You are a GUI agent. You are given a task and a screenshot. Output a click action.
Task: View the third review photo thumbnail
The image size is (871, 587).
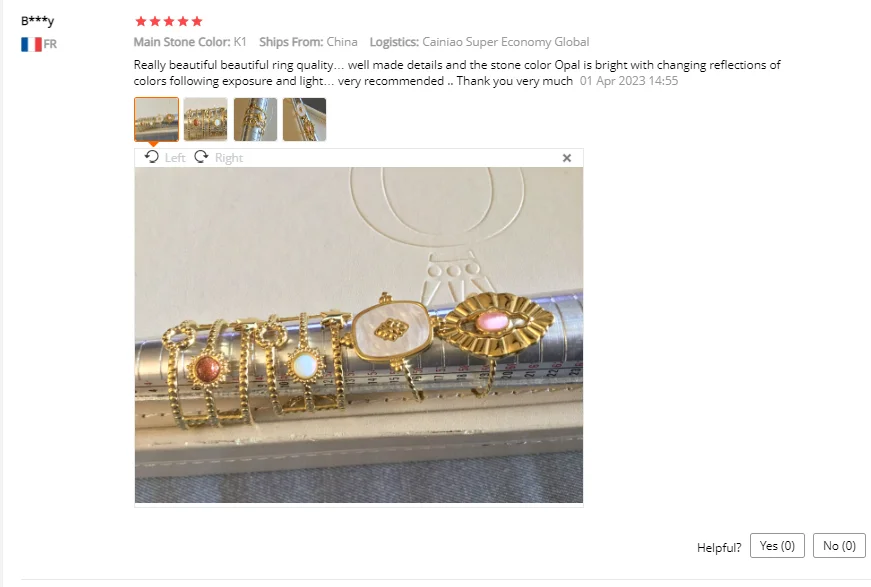pos(255,119)
